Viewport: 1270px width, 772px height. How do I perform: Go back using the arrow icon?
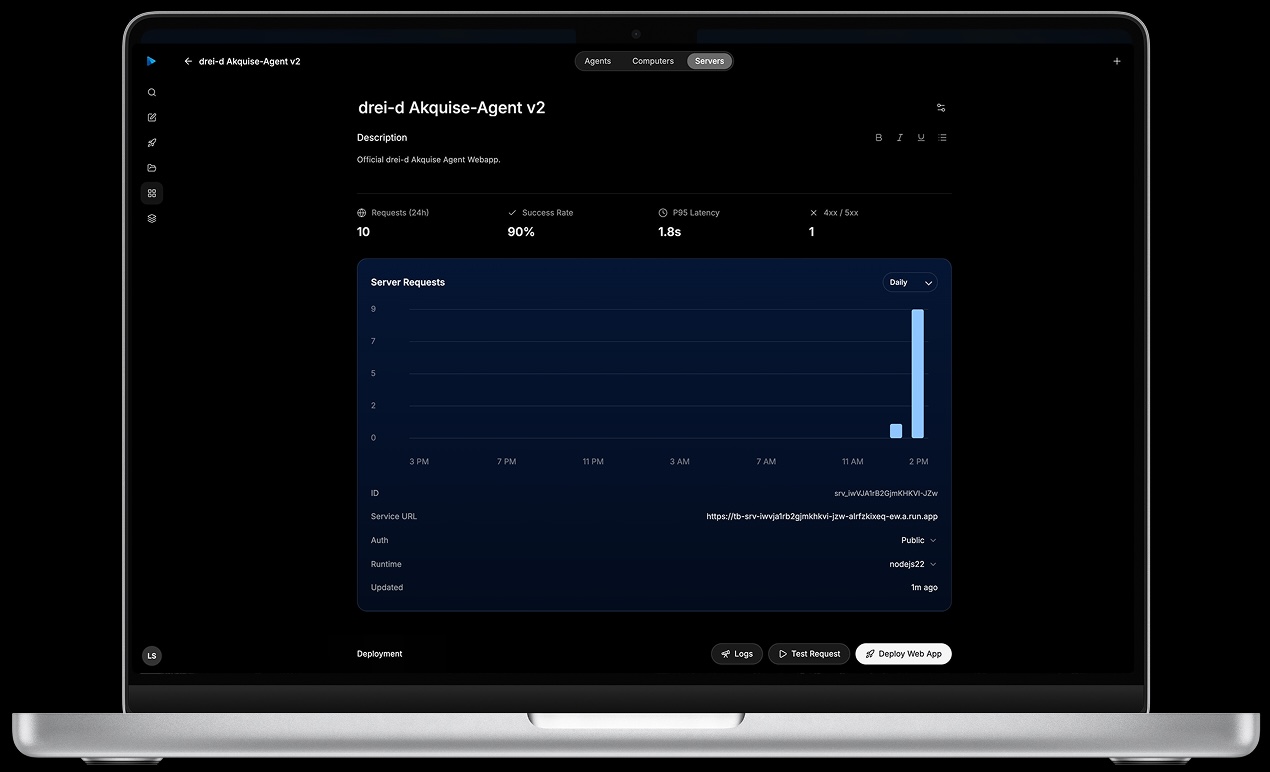click(x=188, y=61)
